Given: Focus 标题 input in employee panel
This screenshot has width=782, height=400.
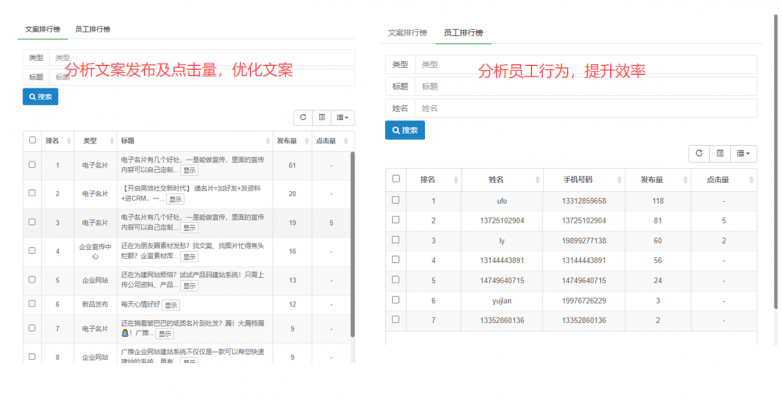Looking at the screenshot, I should coord(586,87).
